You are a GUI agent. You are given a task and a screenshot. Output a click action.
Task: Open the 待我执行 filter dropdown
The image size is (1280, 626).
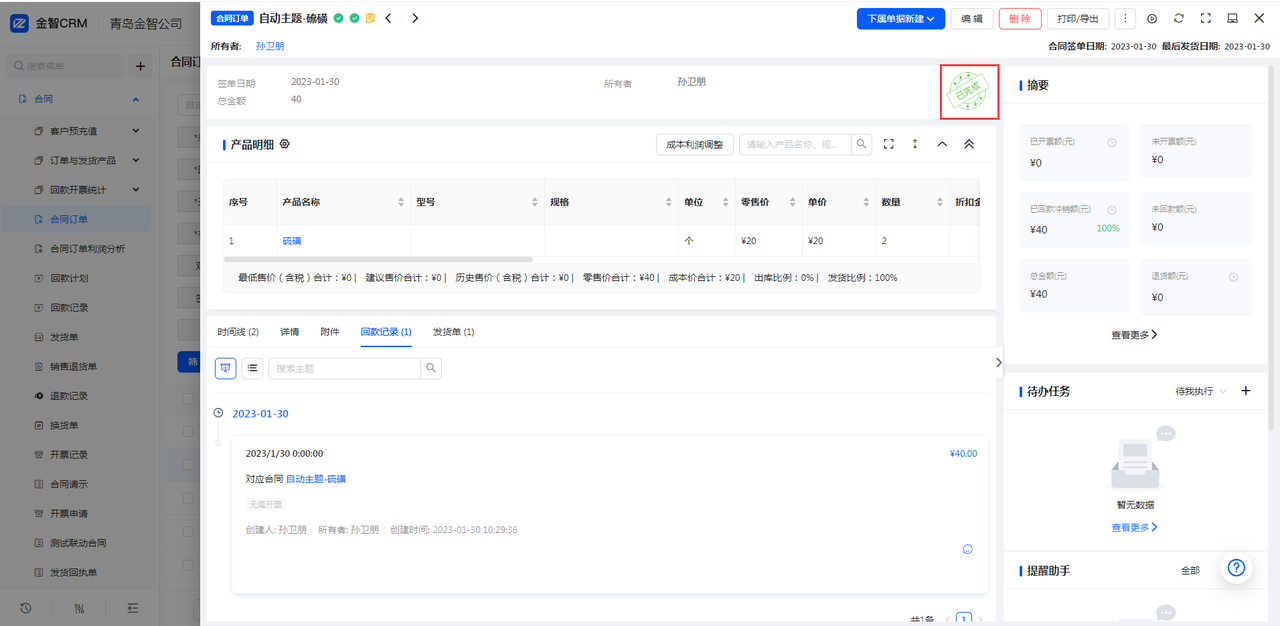(1201, 391)
